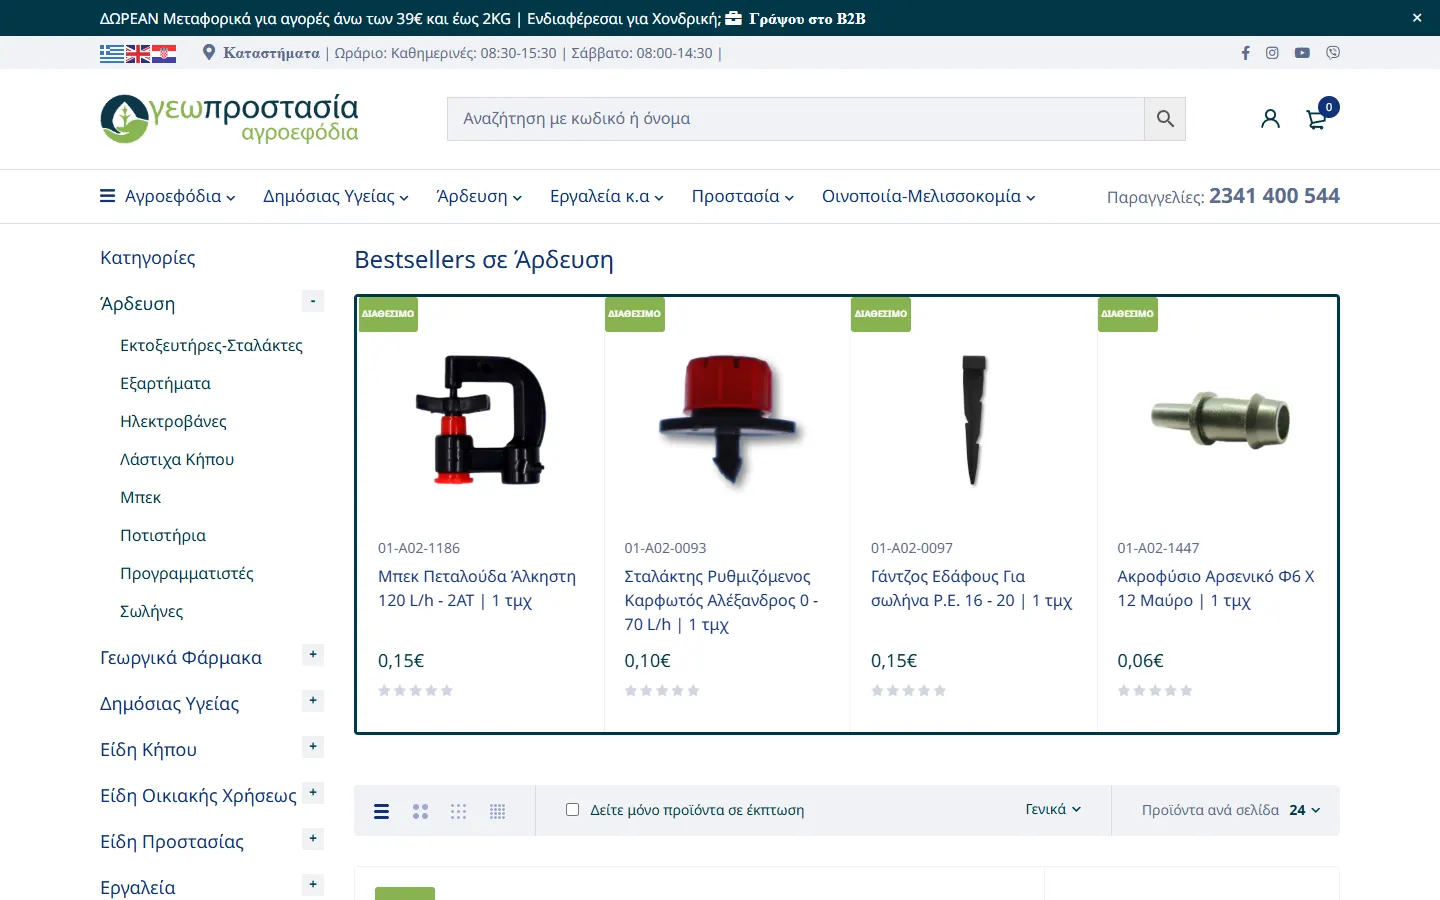Collapse the Άρδευση category in sidebar
This screenshot has width=1440, height=900.
point(313,301)
